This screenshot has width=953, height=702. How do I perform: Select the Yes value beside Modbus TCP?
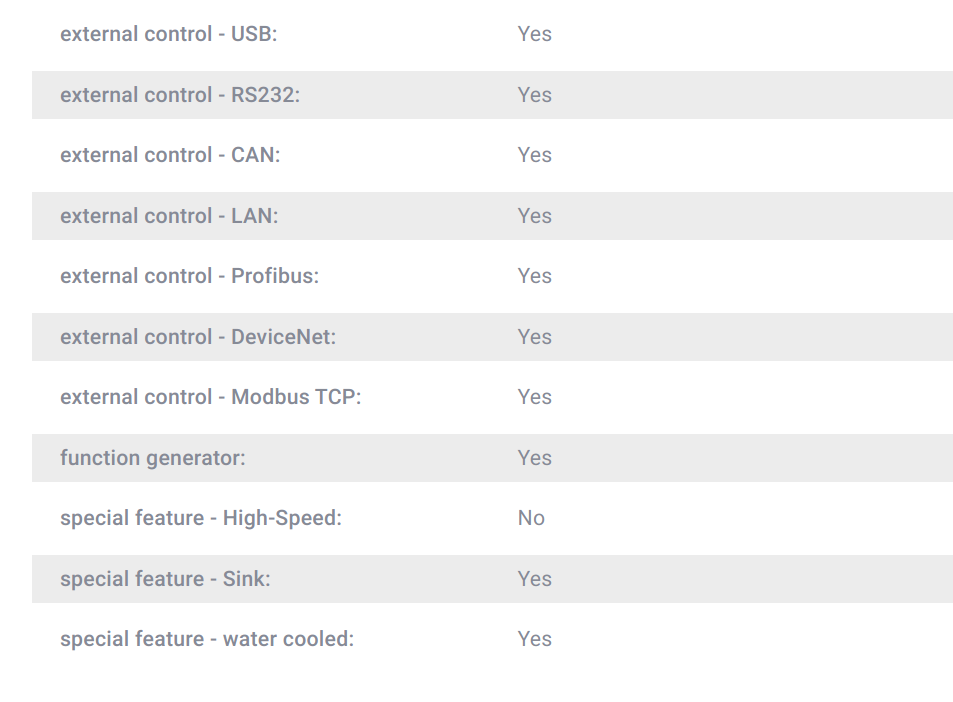coord(534,397)
